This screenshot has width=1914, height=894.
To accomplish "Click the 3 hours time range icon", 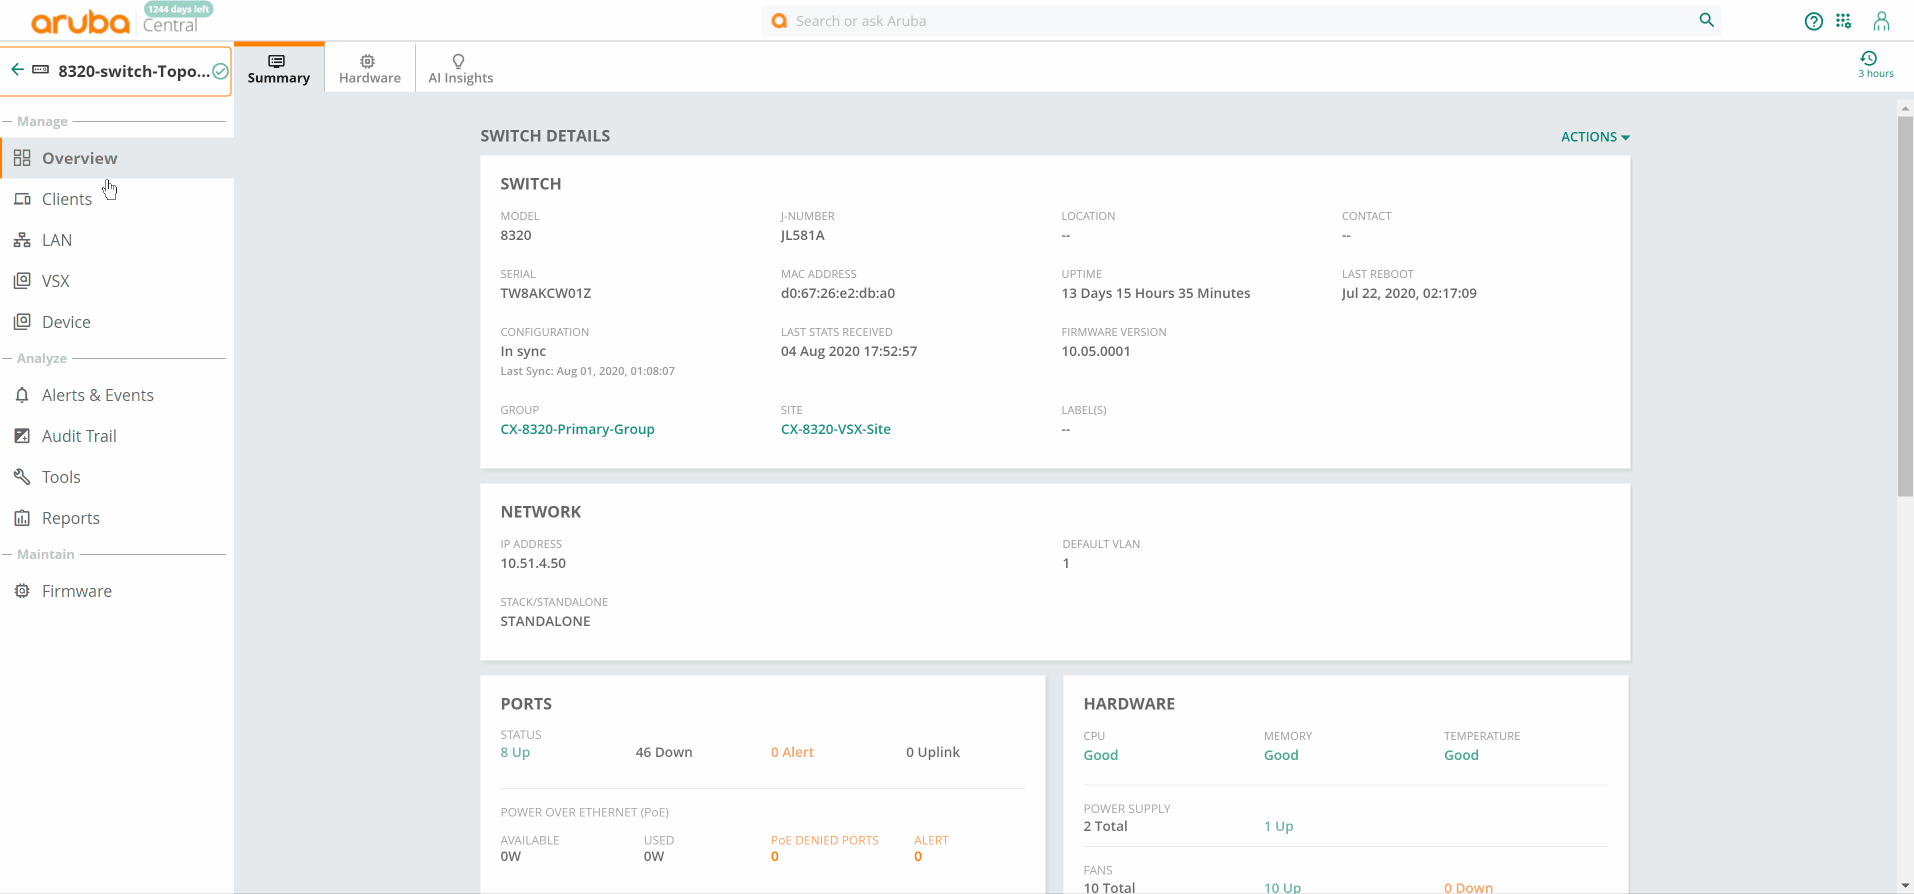I will pos(1869,58).
